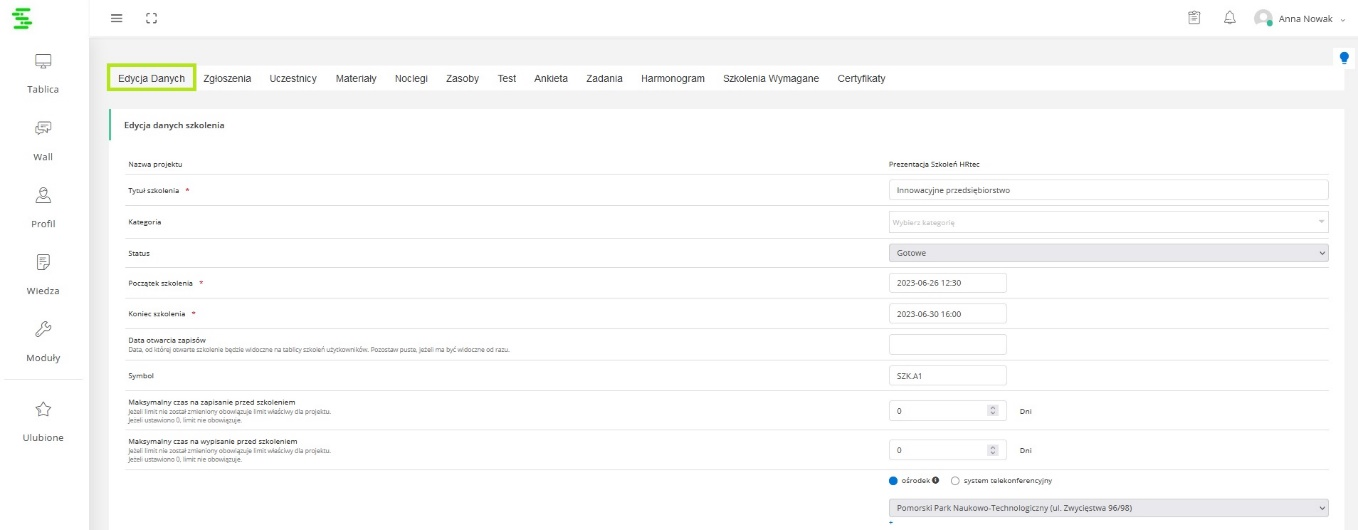The height and width of the screenshot is (530, 1358).
Task: Go to the Certyfikaty tab
Action: [x=861, y=78]
